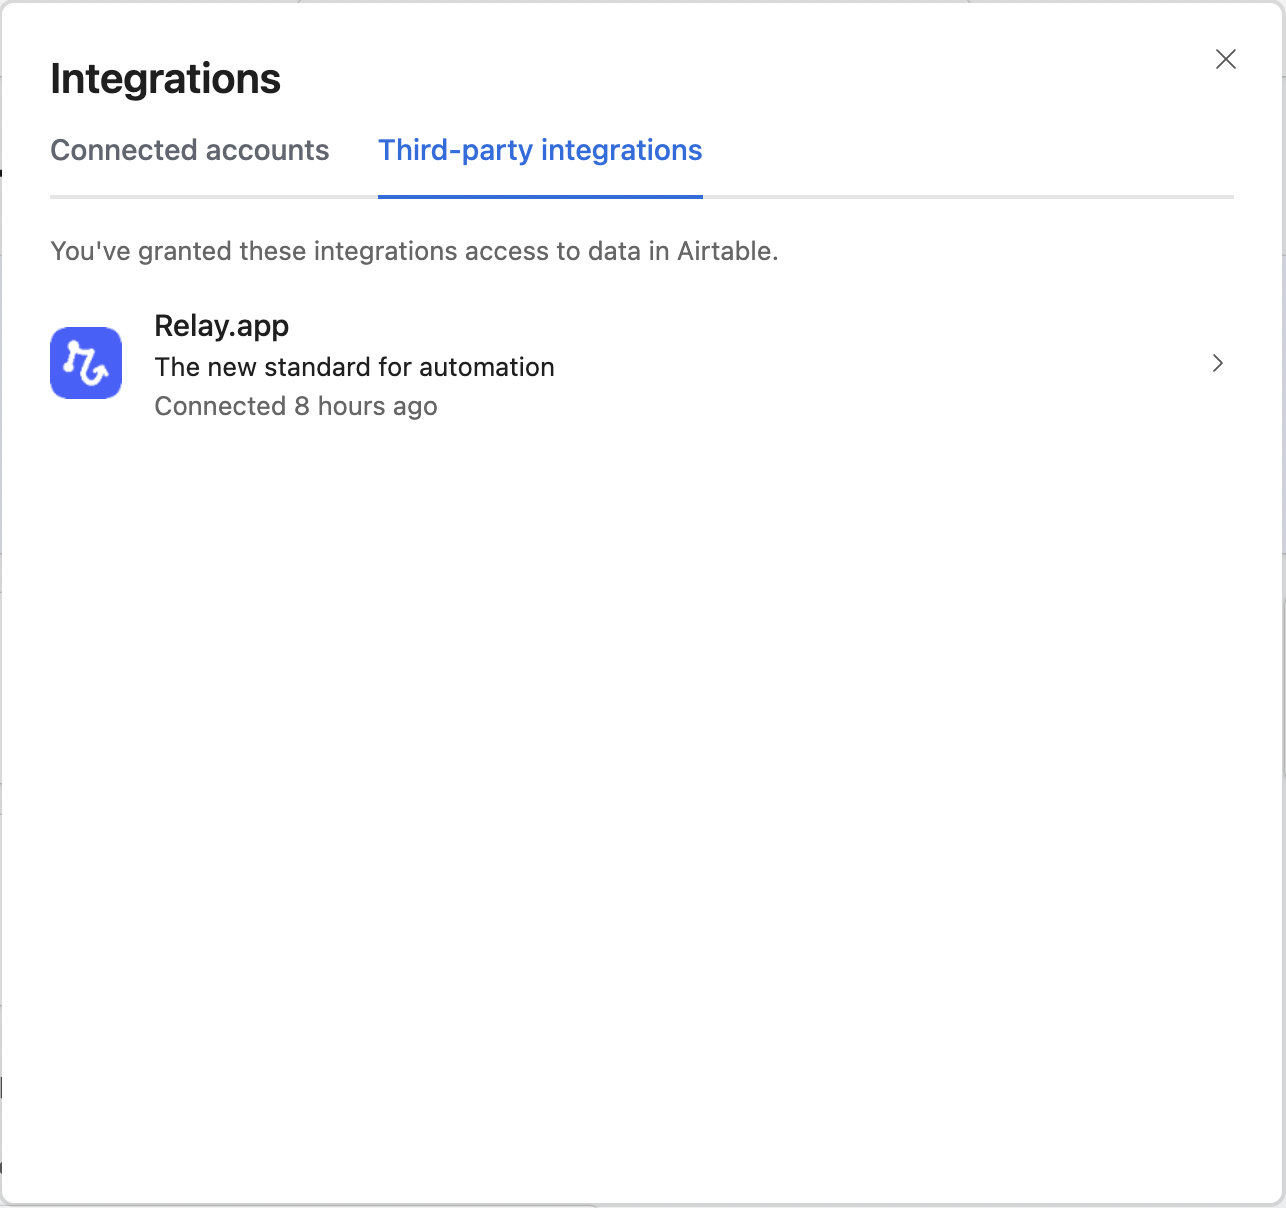Screen dimensions: 1286x1208
Task: Close the Integrations dialog with the X
Action: [1225, 59]
